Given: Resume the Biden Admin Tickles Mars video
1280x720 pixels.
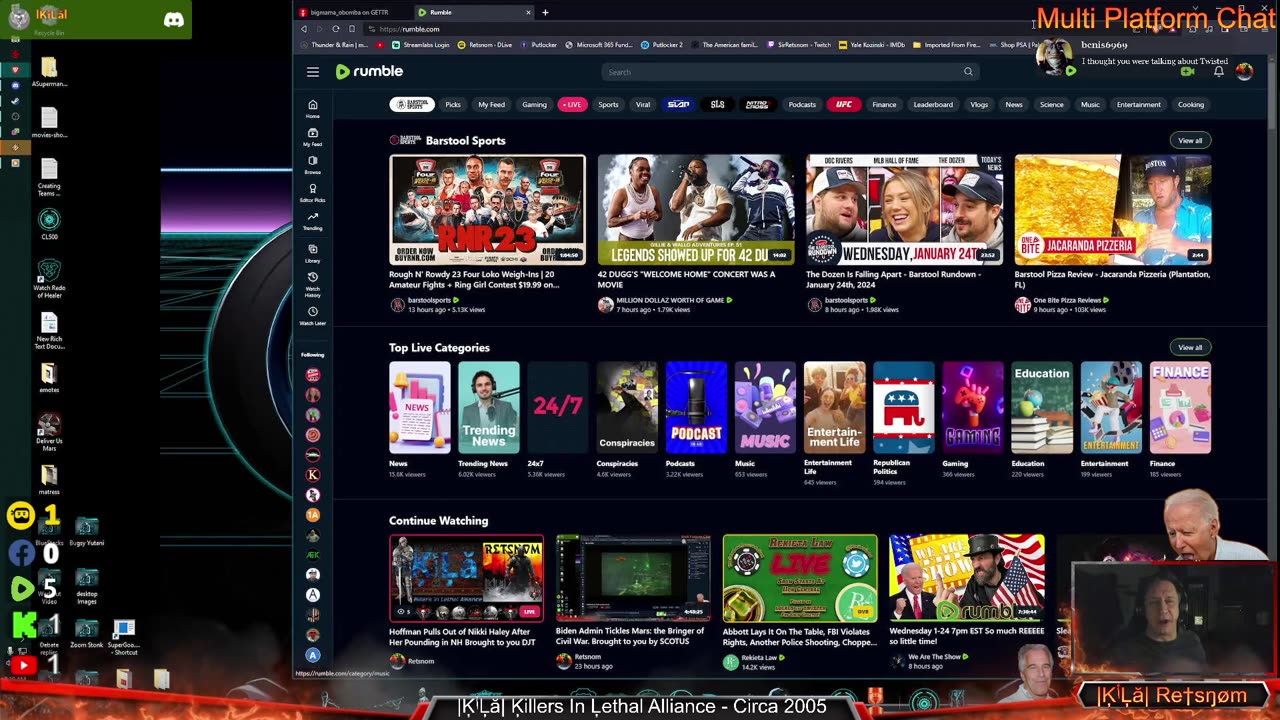Looking at the screenshot, I should click(633, 578).
